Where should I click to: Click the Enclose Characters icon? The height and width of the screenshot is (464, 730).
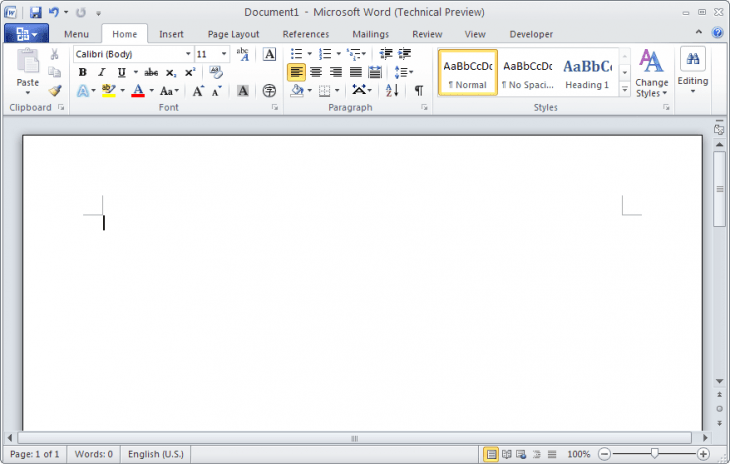click(269, 91)
